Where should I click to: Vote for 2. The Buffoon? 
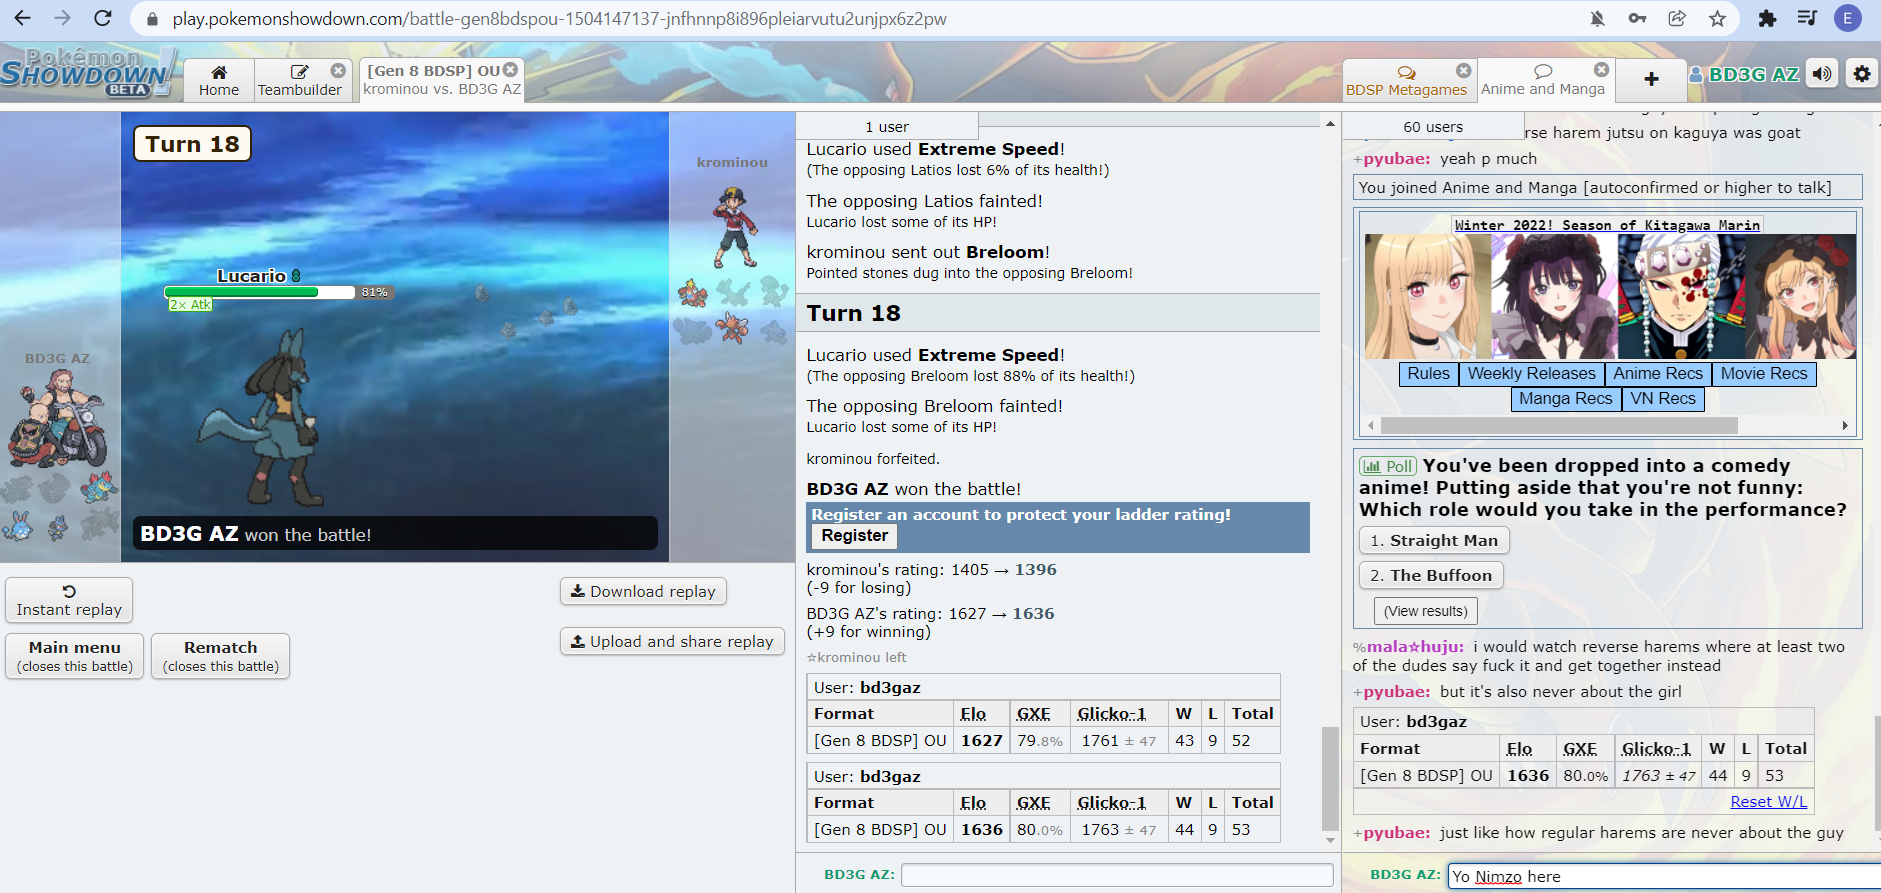[1431, 575]
